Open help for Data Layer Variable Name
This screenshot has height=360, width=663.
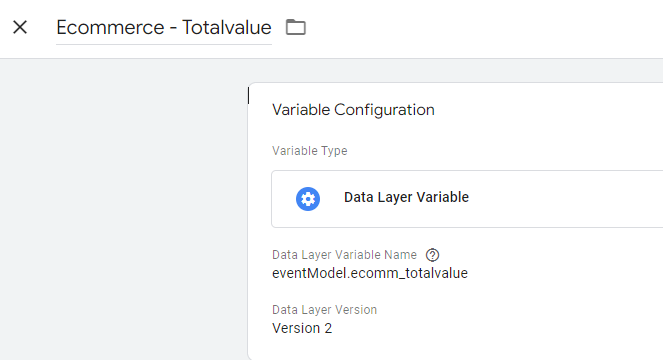pos(432,255)
